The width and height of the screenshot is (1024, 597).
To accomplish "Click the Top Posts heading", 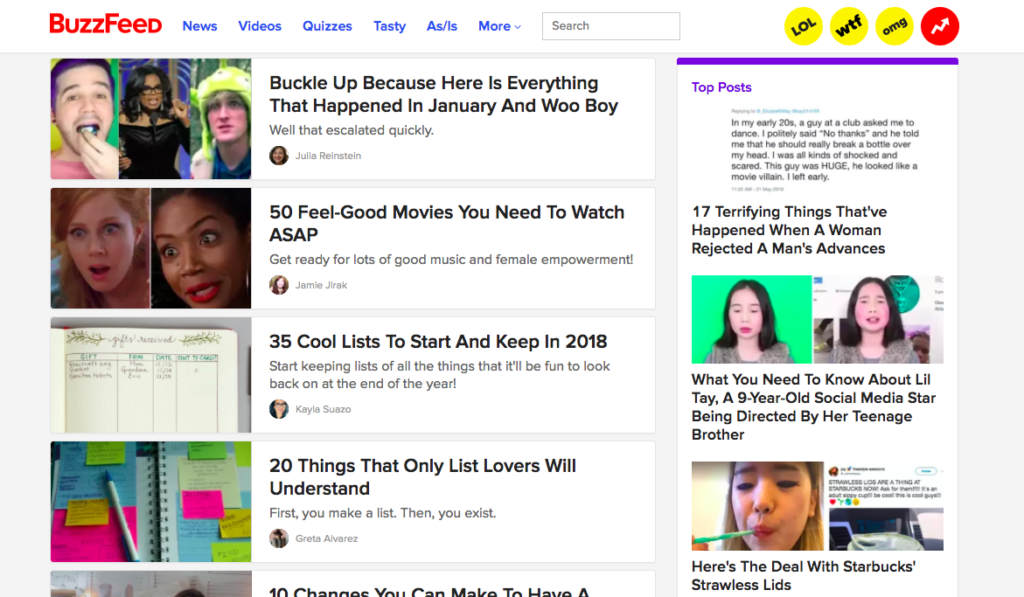I will [x=722, y=87].
